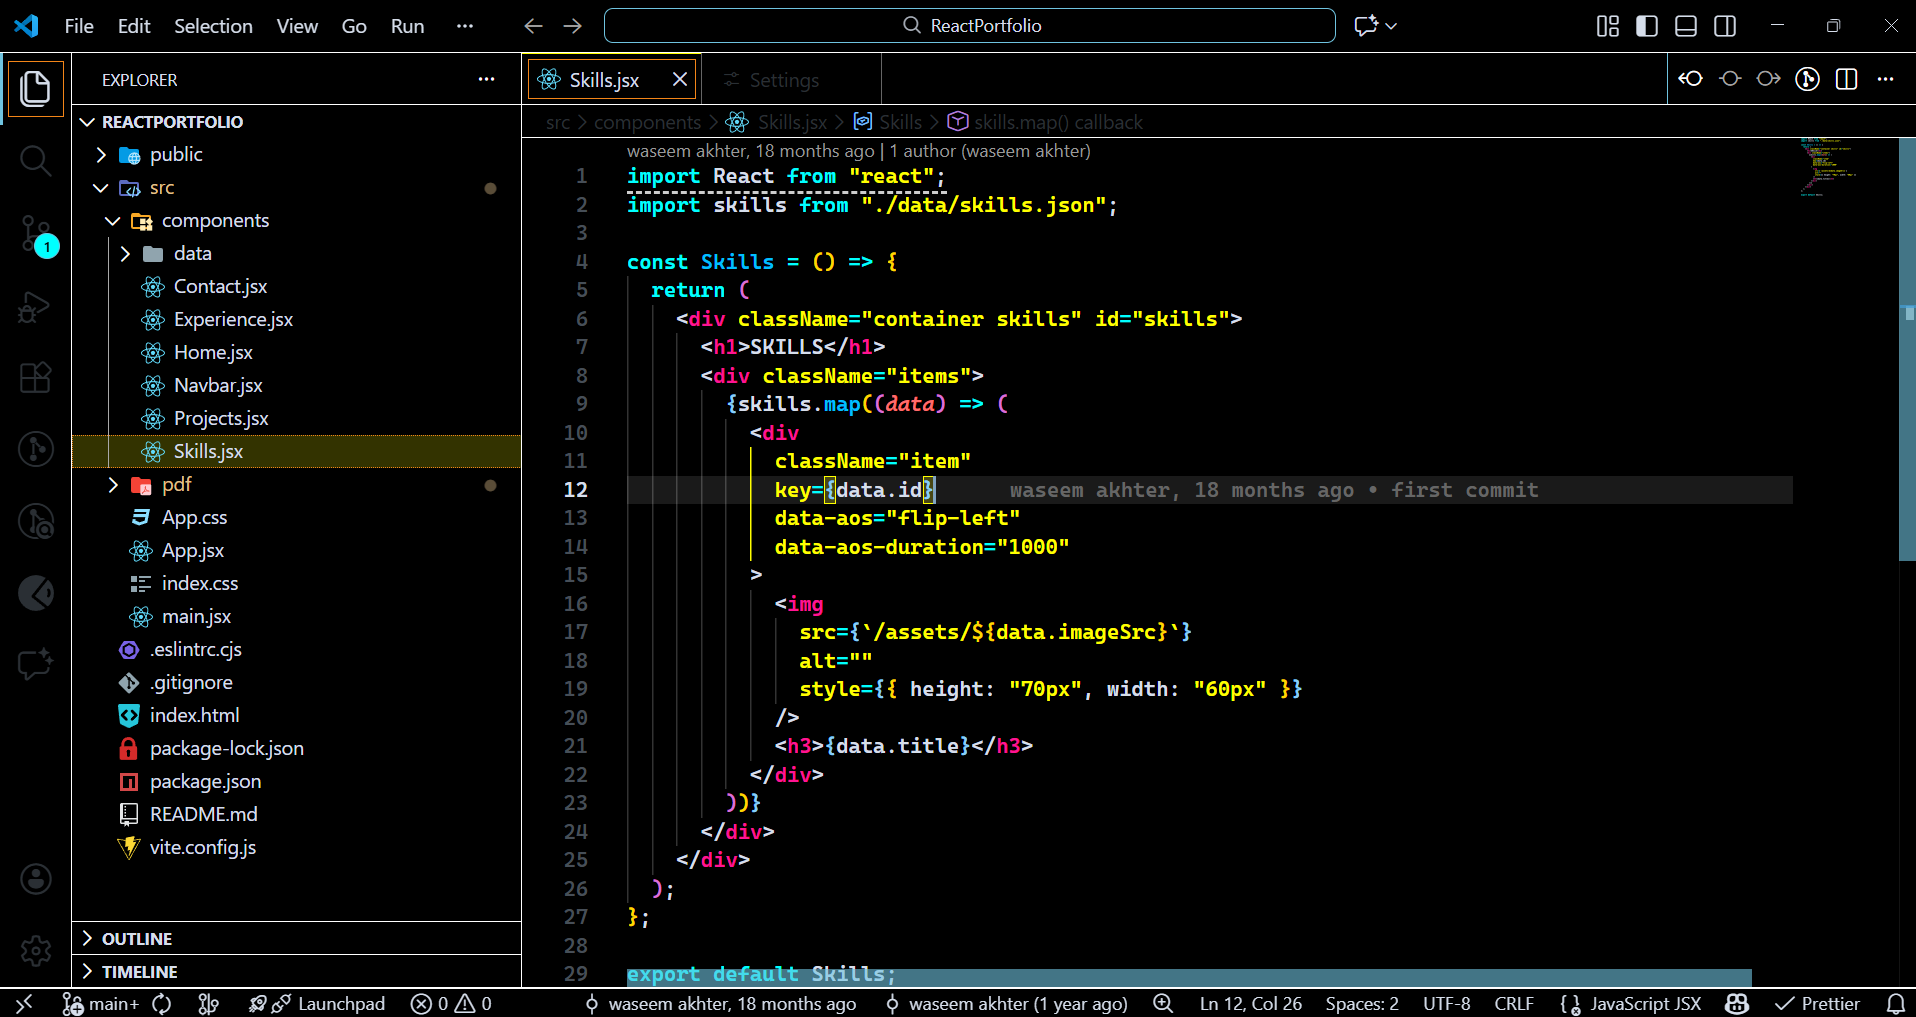Go back using the left arrow
This screenshot has height=1017, width=1916.
[x=533, y=26]
